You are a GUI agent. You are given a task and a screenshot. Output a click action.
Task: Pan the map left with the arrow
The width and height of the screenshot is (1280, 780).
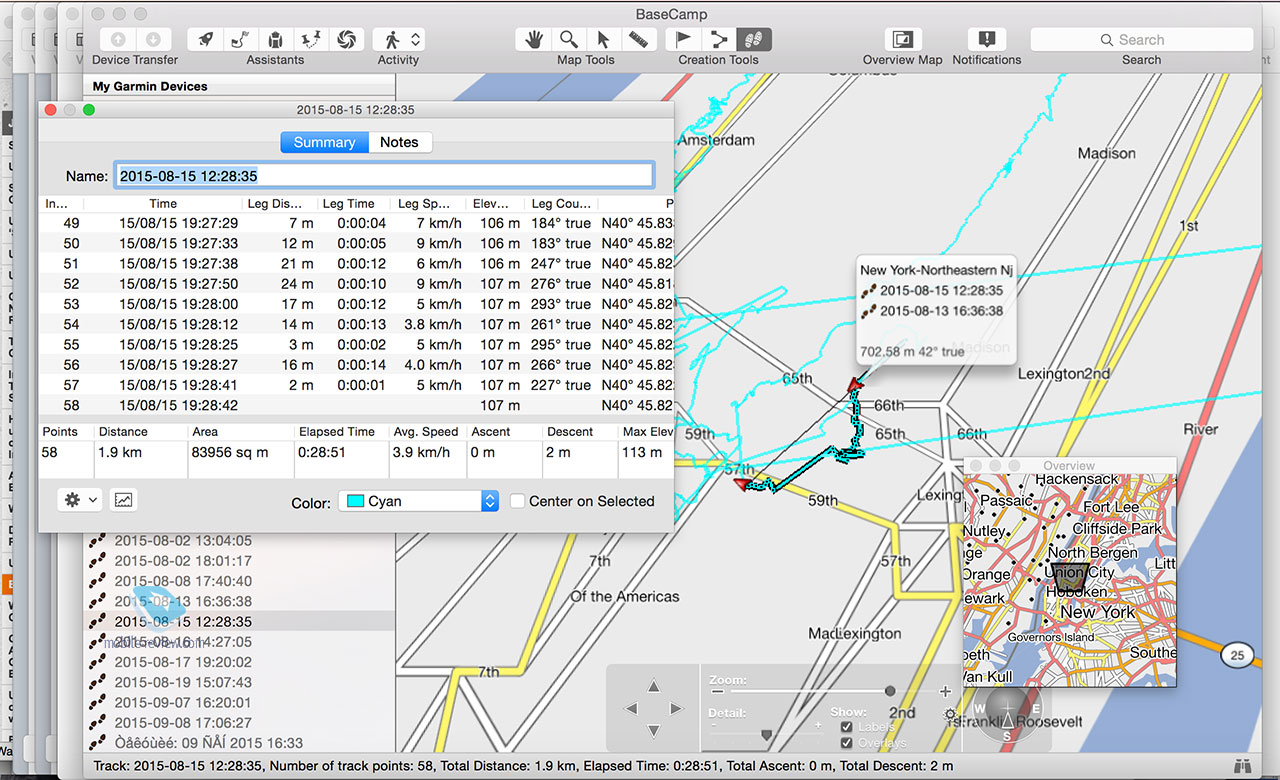pyautogui.click(x=631, y=708)
